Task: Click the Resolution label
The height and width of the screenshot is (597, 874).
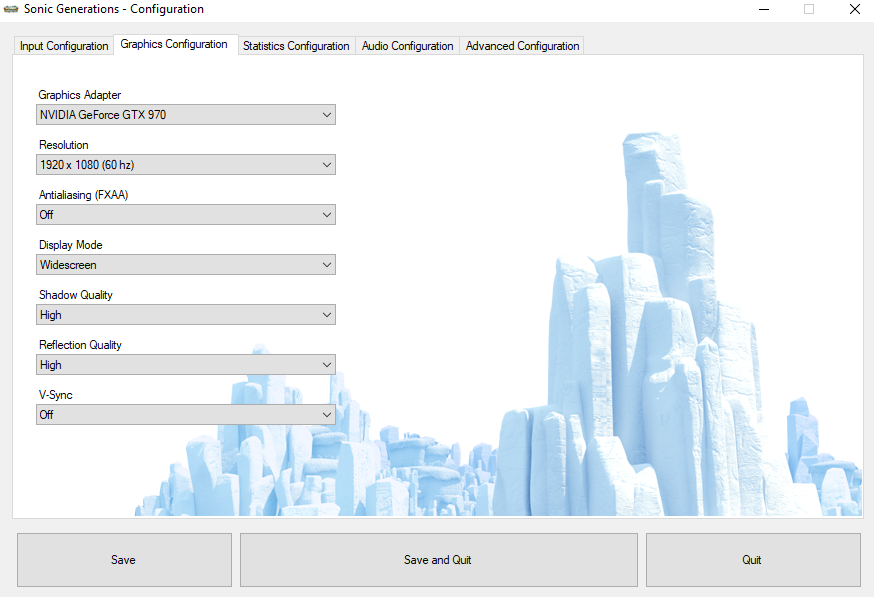Action: pyautogui.click(x=64, y=145)
